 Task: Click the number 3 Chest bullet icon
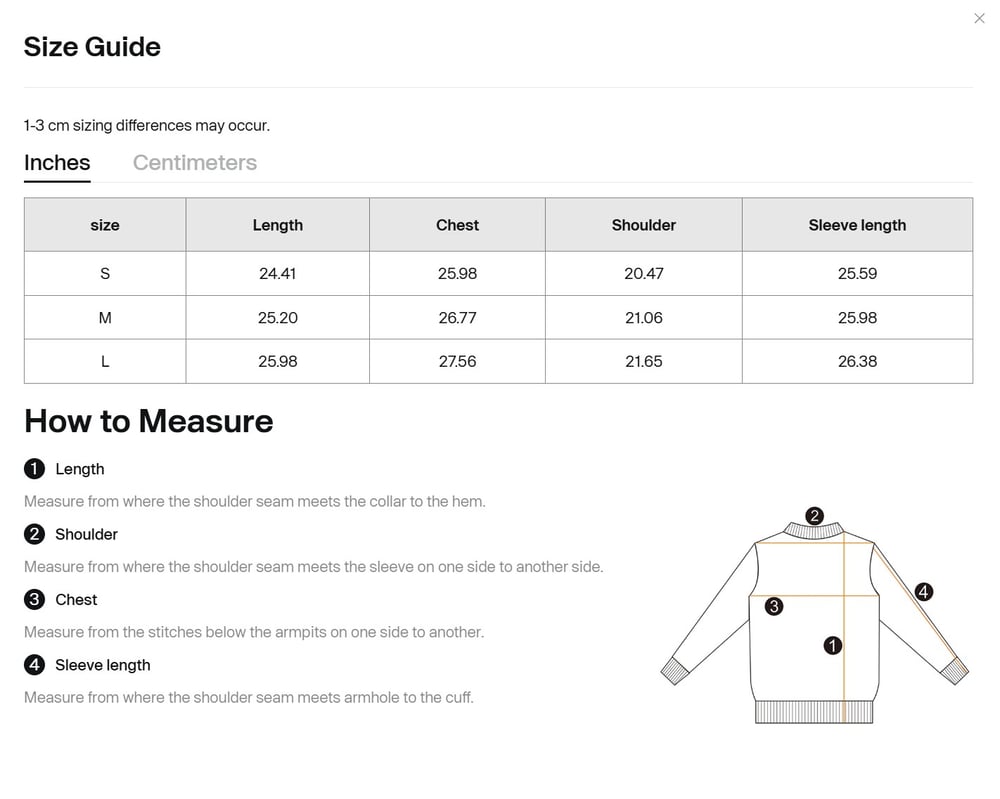[x=35, y=600]
